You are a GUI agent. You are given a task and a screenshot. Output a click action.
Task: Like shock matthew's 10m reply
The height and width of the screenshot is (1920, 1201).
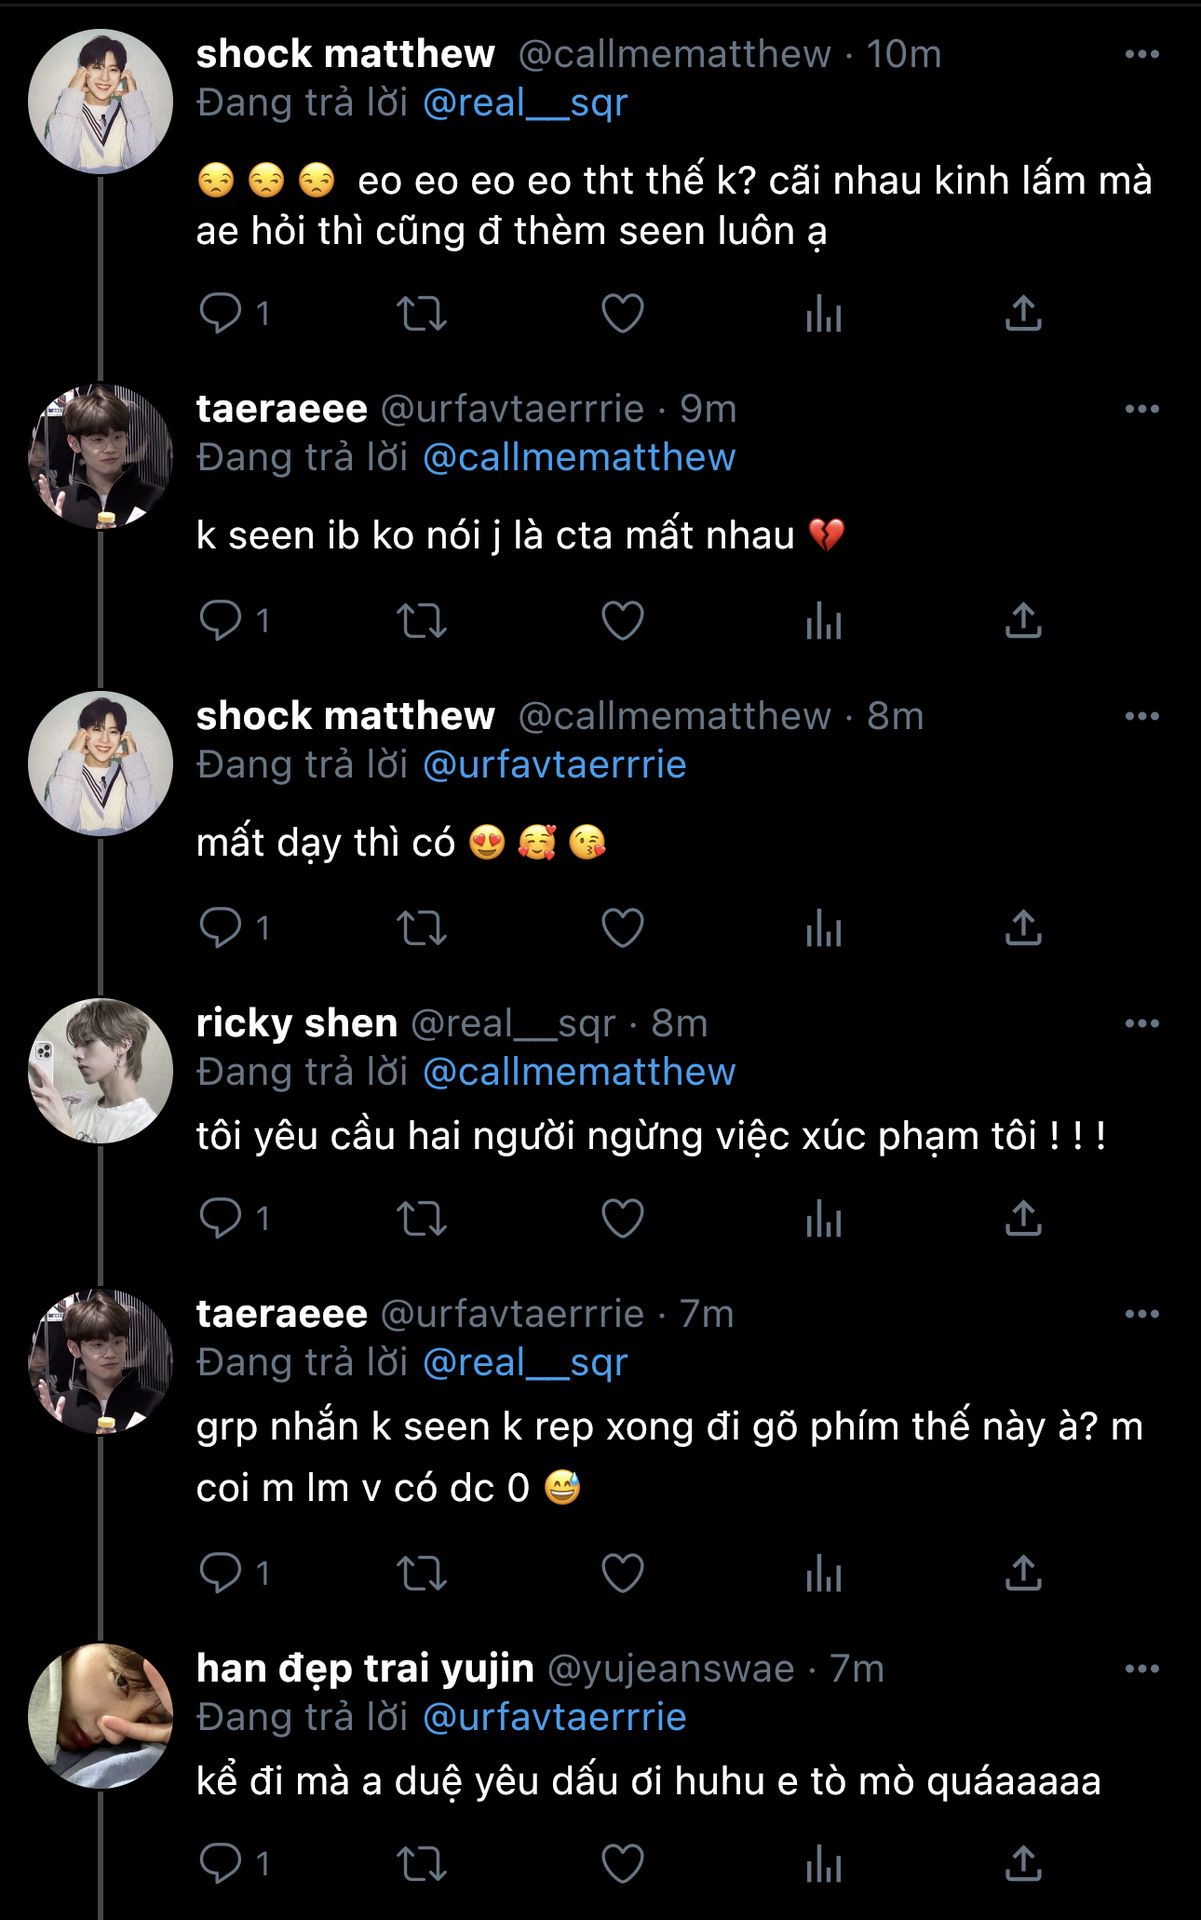tap(622, 314)
